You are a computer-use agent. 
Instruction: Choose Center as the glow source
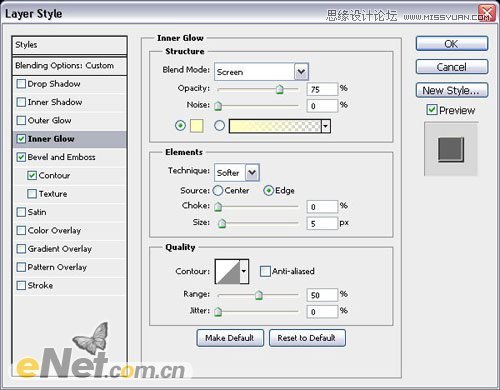coord(218,191)
